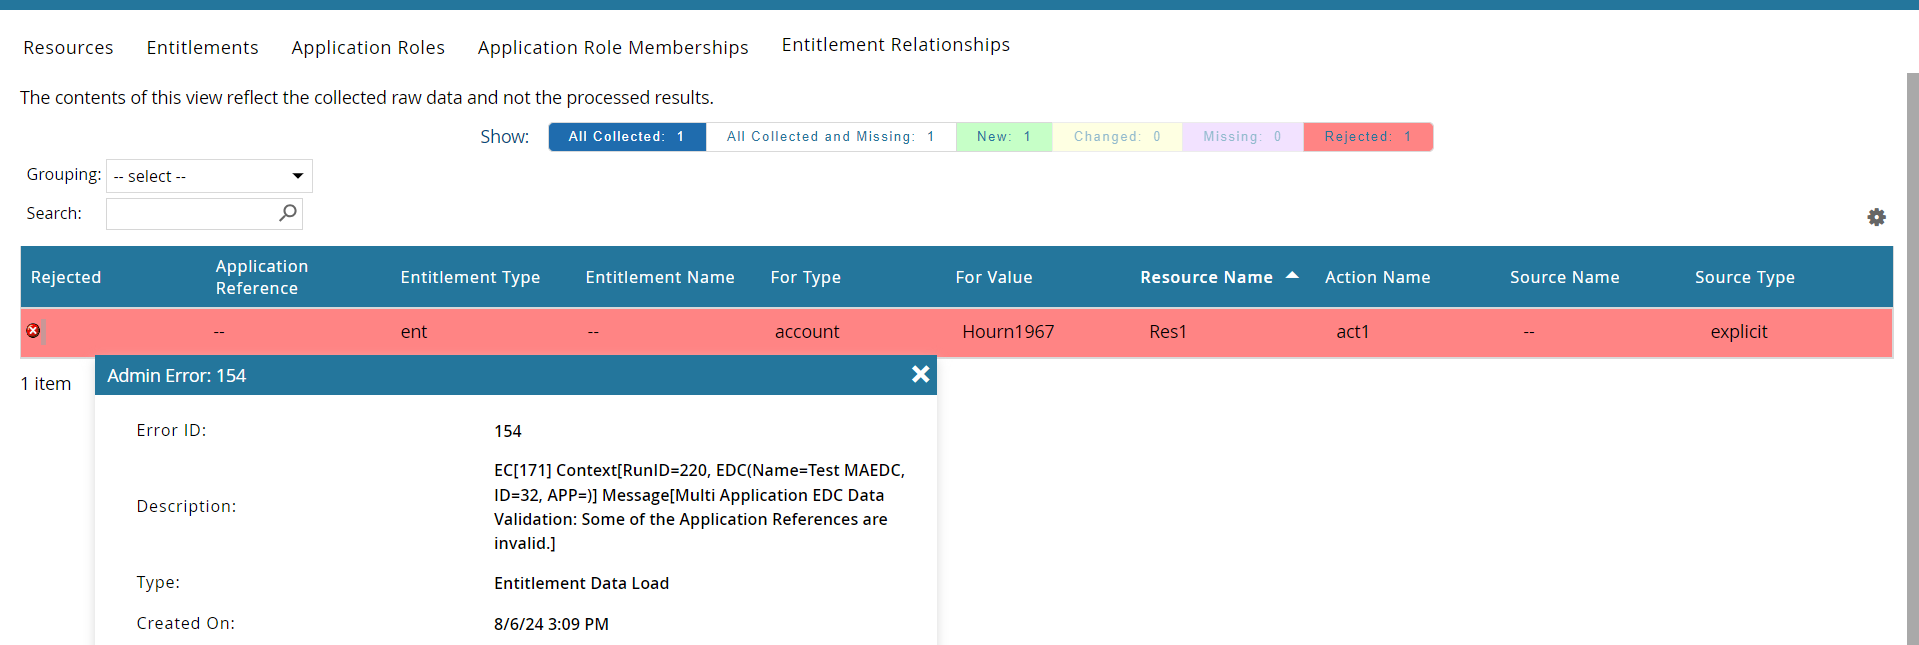The height and width of the screenshot is (645, 1919).
Task: Filter by Missing items
Action: pyautogui.click(x=1241, y=137)
